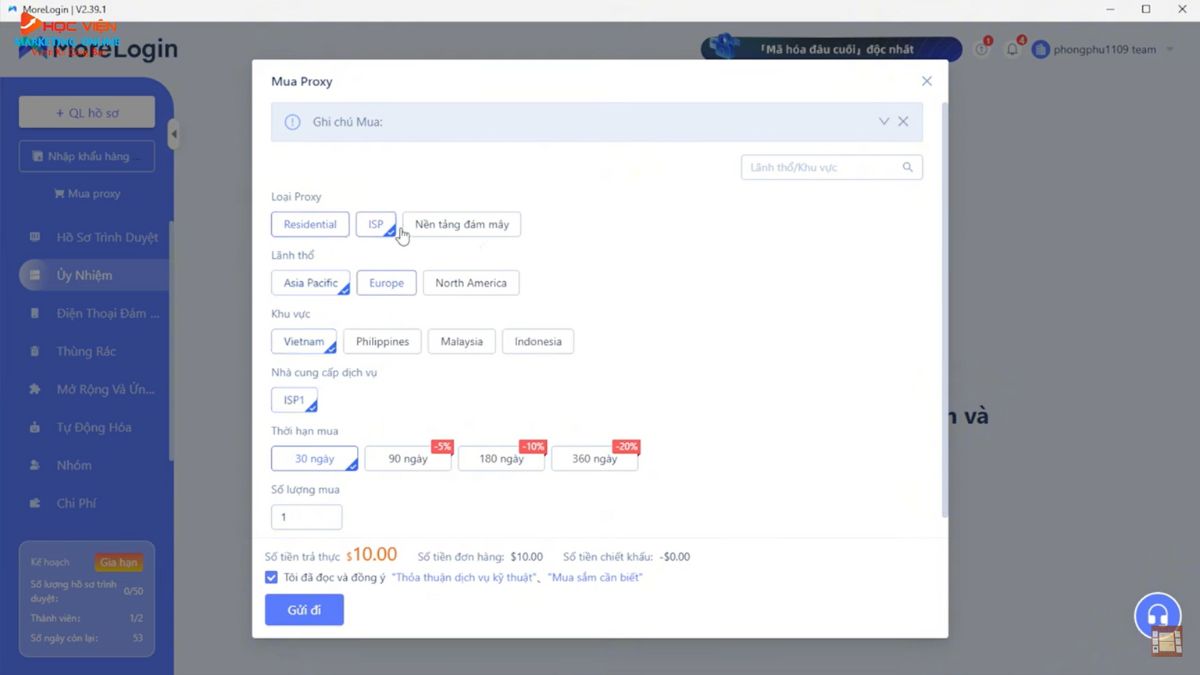The height and width of the screenshot is (675, 1200).
Task: Select Vietnam region
Action: click(x=304, y=341)
